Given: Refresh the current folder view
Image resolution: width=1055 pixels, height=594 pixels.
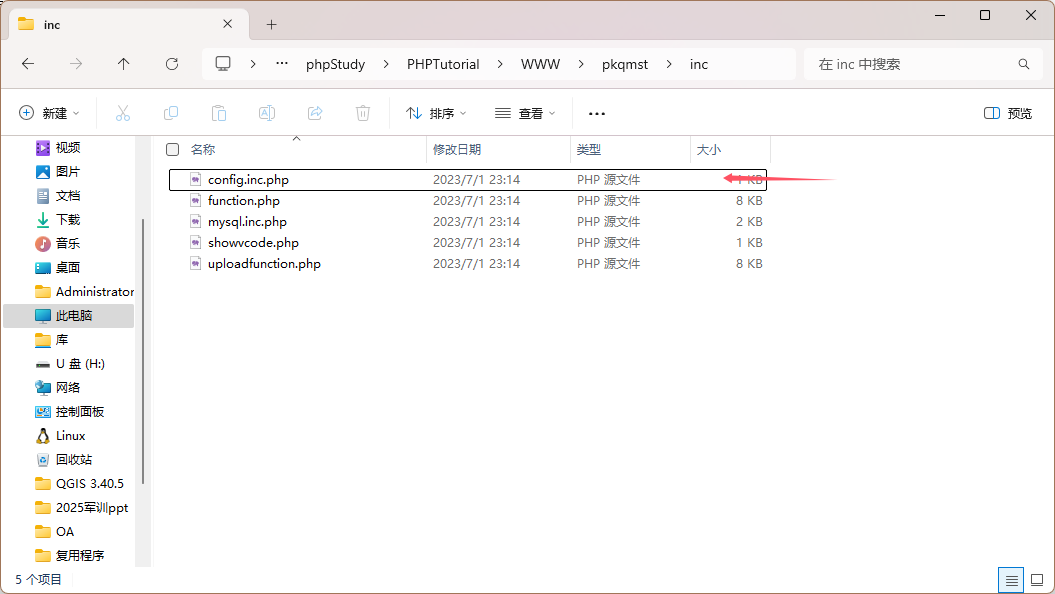Looking at the screenshot, I should [172, 64].
